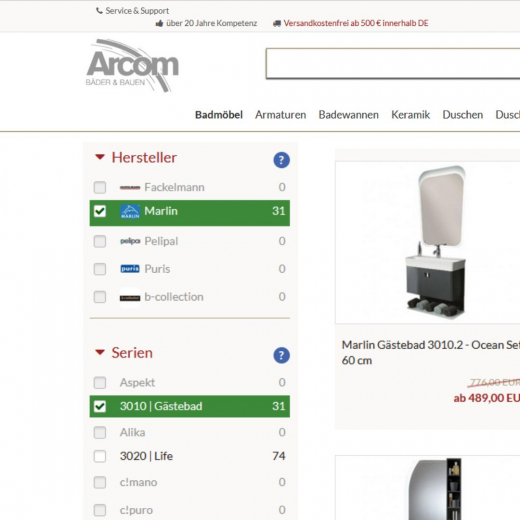Click the truck icon before Versandkostenfrei
The height and width of the screenshot is (520, 520).
[x=277, y=23]
